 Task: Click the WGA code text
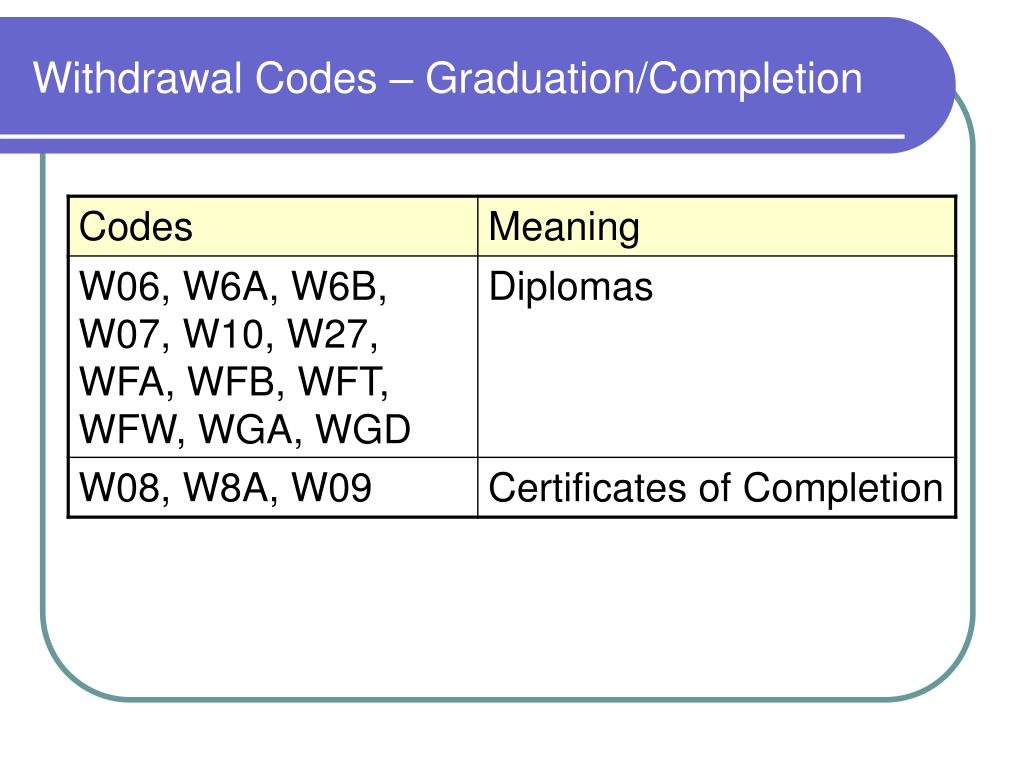[245, 429]
